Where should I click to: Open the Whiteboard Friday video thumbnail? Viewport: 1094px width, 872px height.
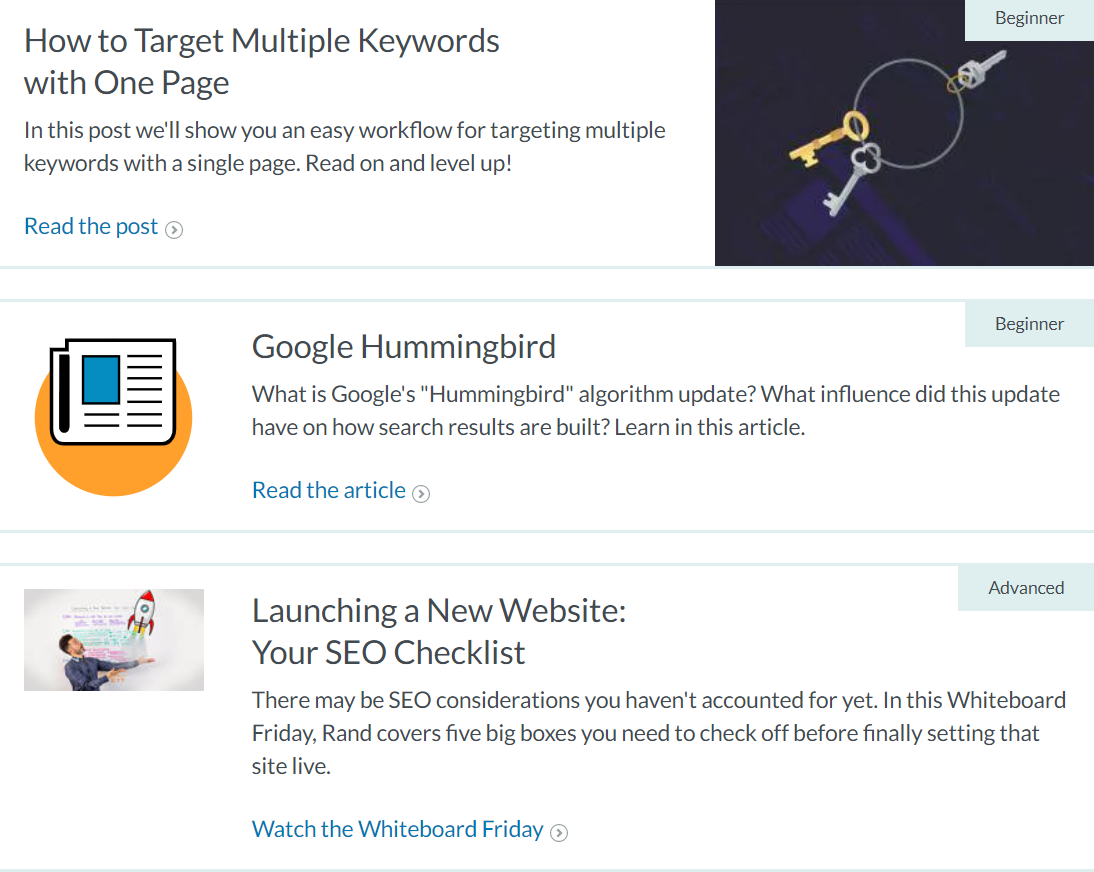[113, 640]
